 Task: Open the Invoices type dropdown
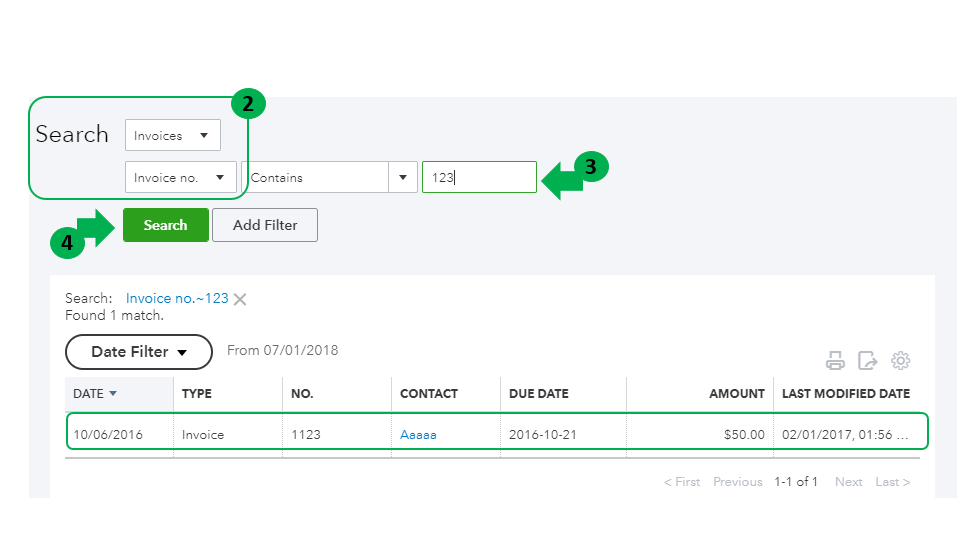tap(172, 135)
